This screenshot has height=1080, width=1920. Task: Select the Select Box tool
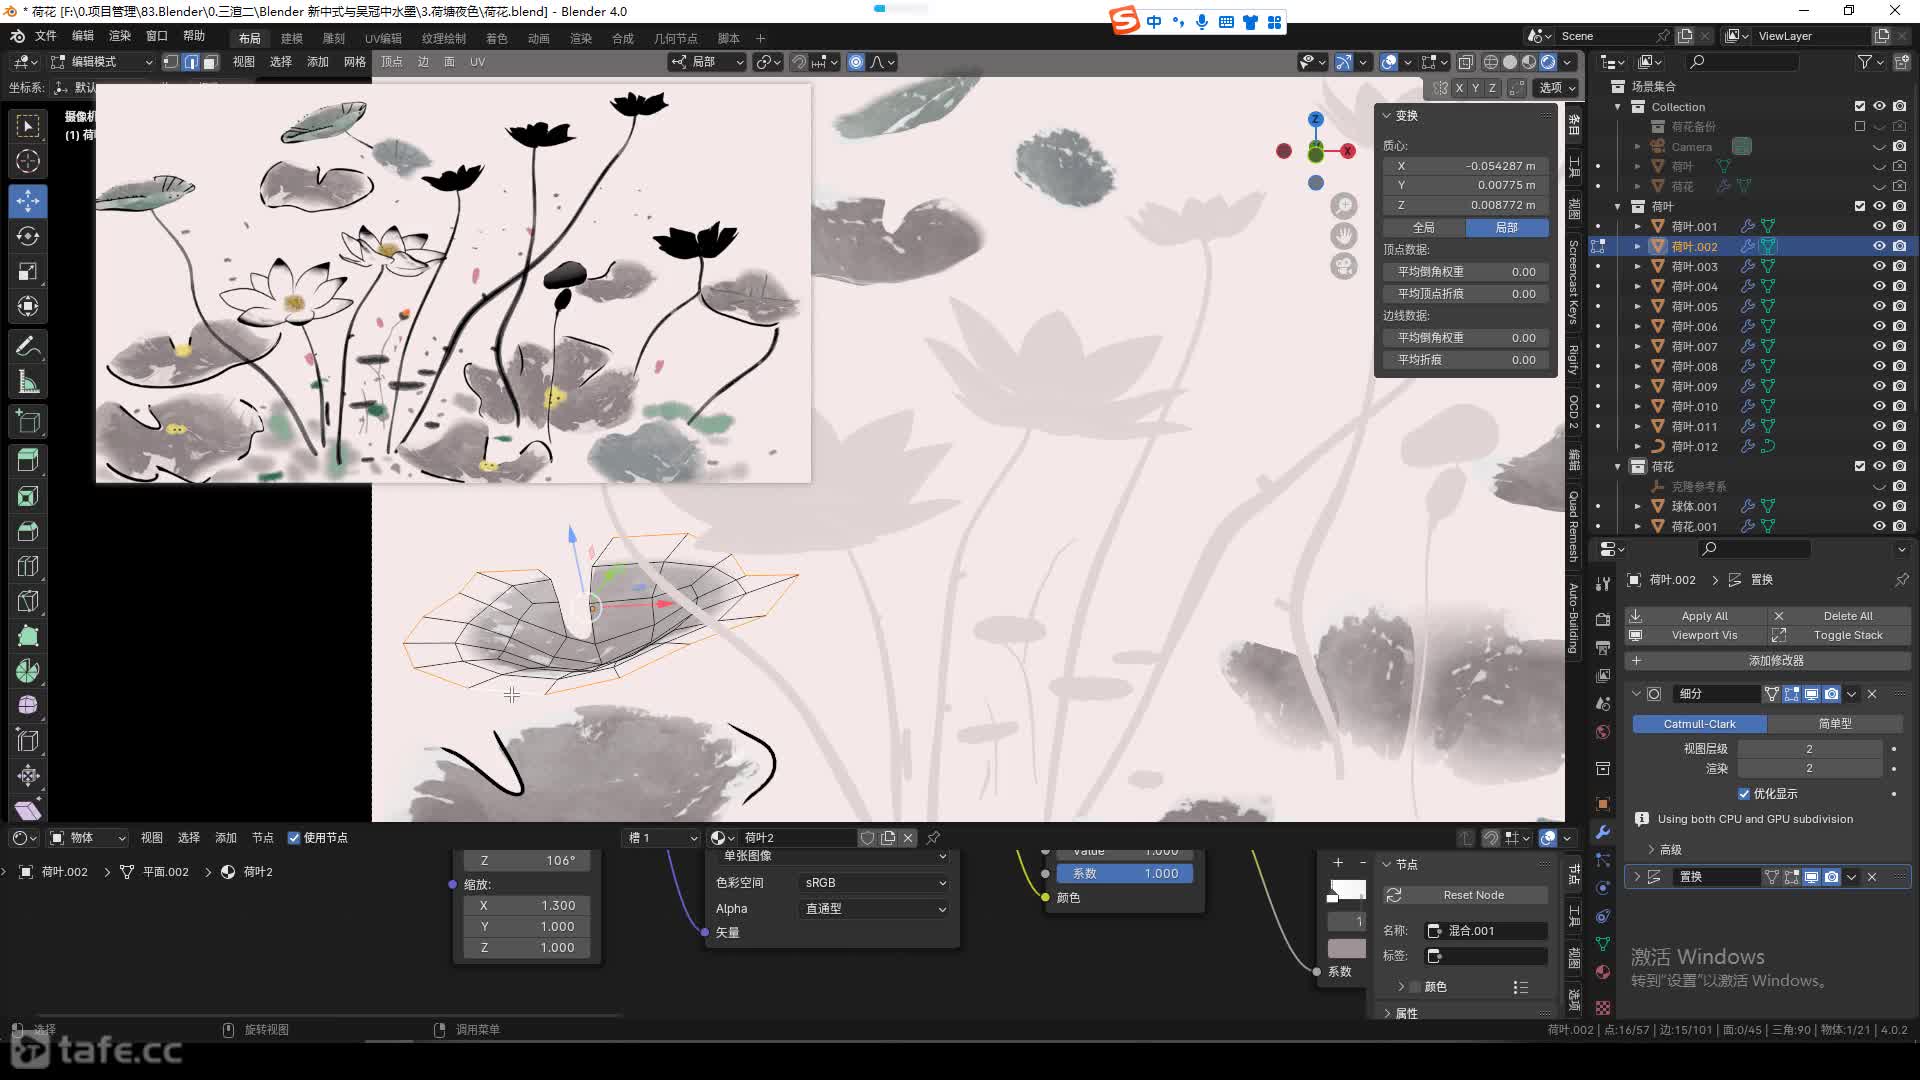click(x=28, y=126)
